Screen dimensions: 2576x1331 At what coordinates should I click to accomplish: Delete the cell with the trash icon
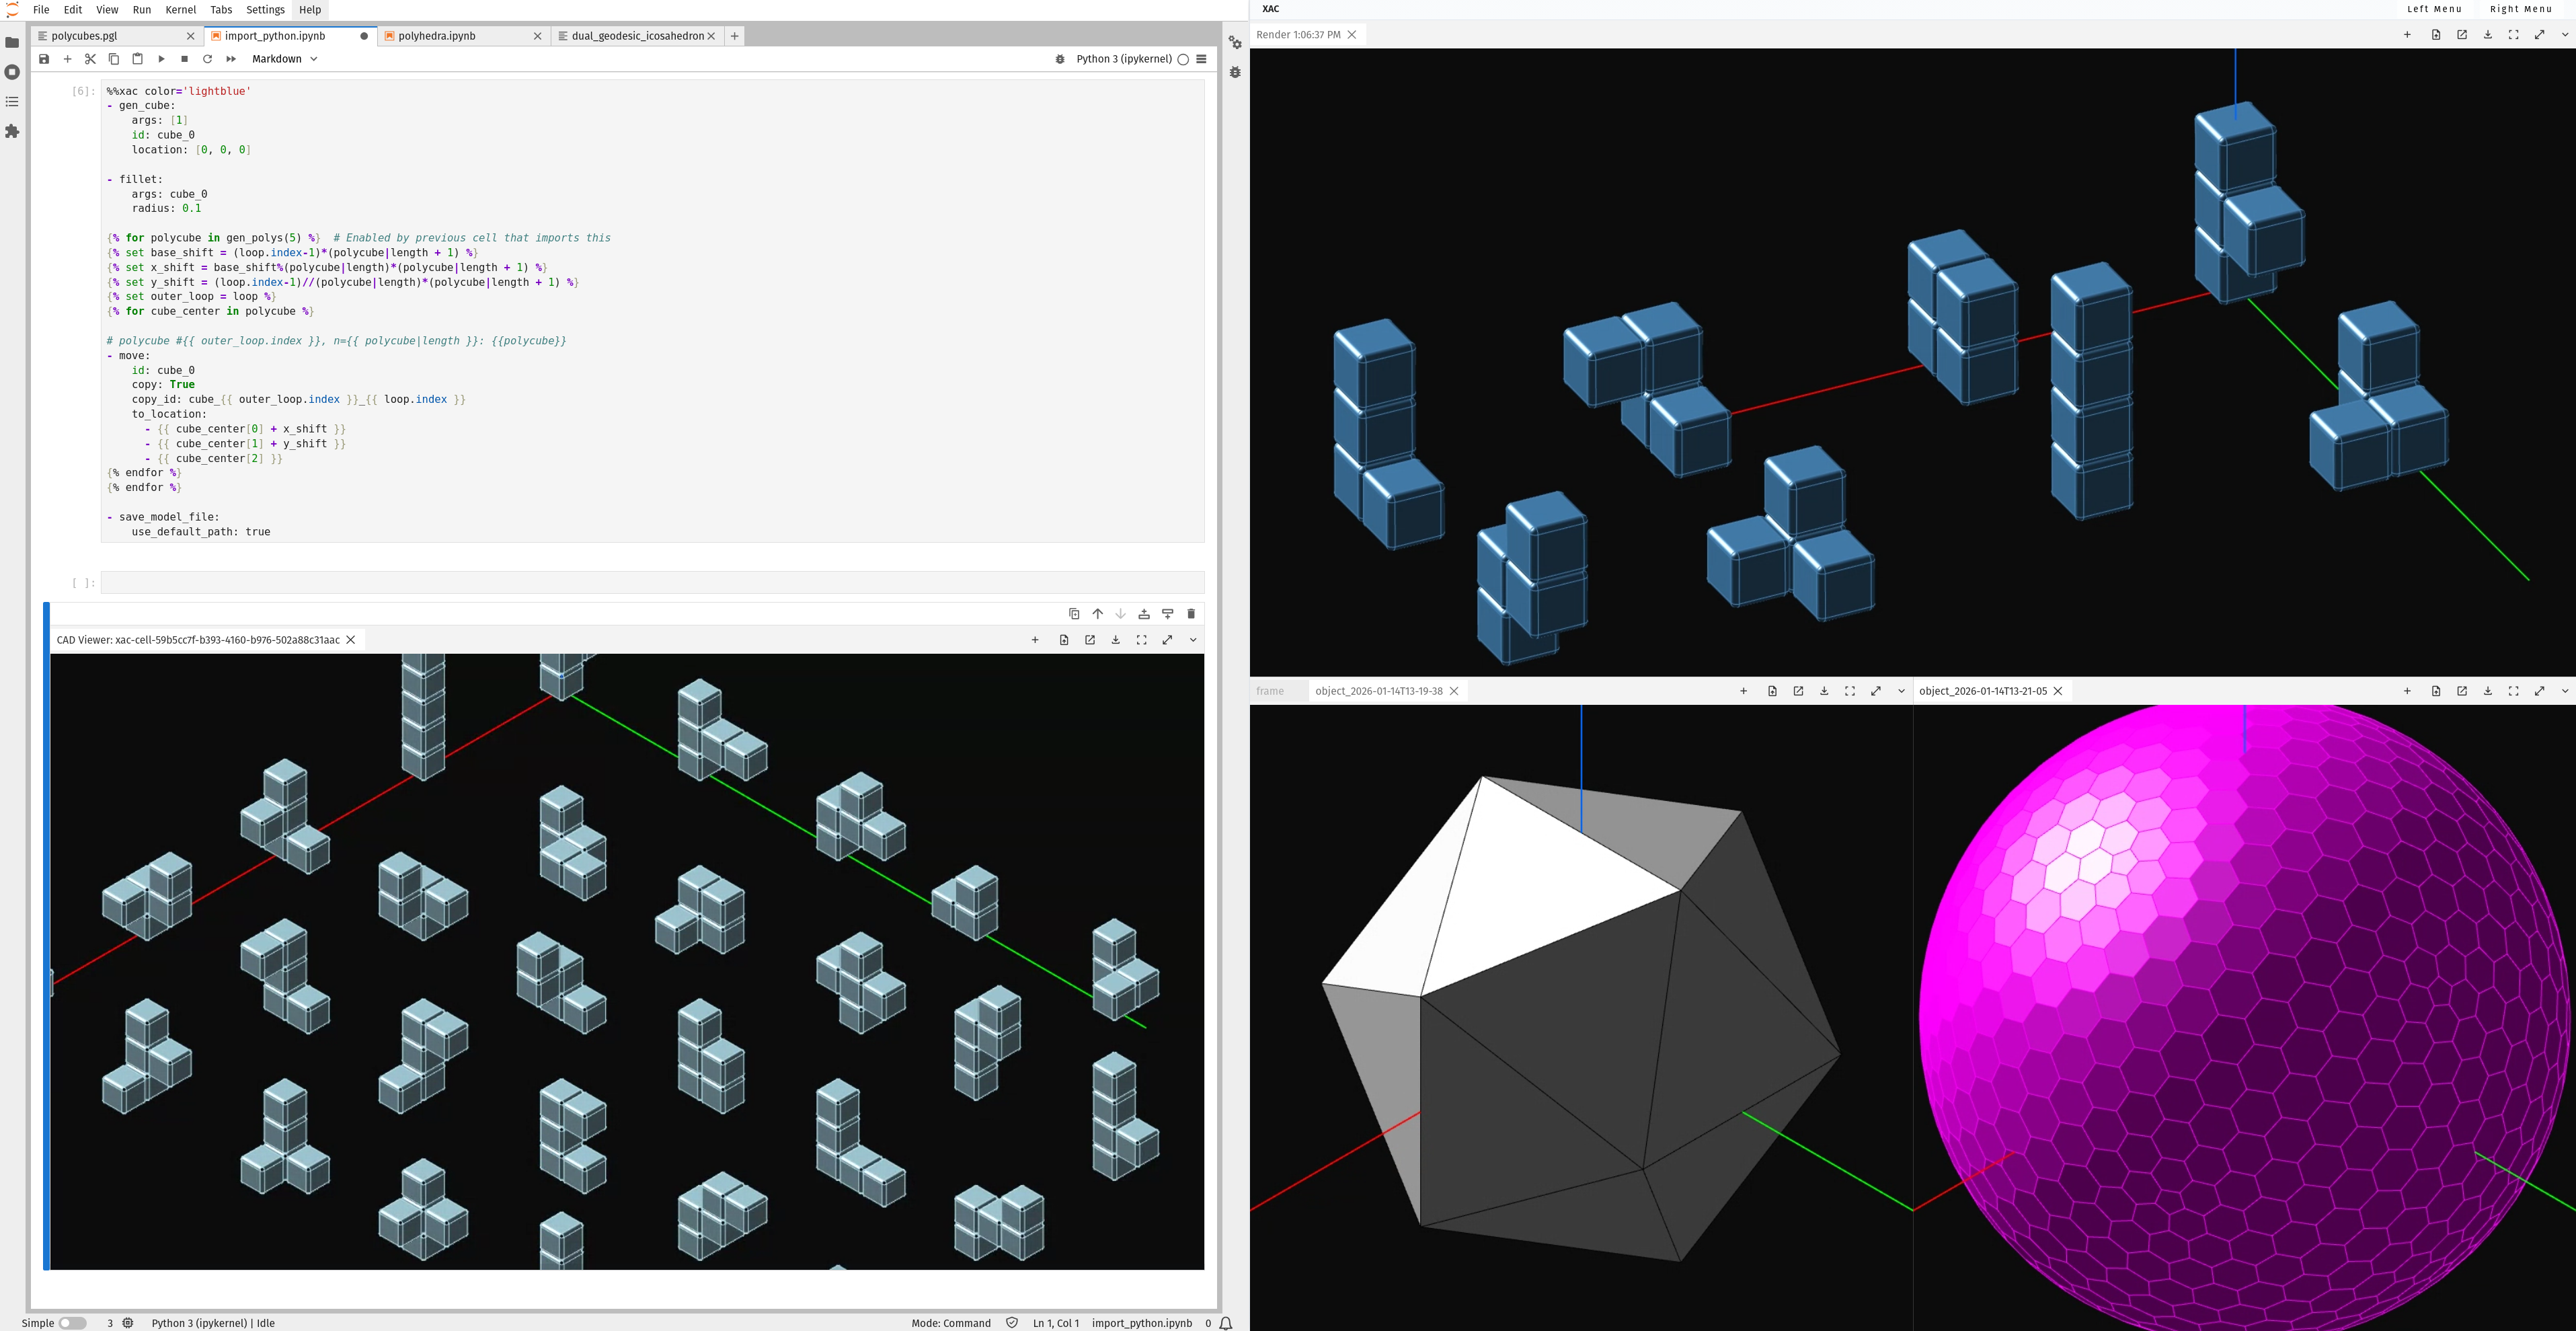click(x=1190, y=614)
